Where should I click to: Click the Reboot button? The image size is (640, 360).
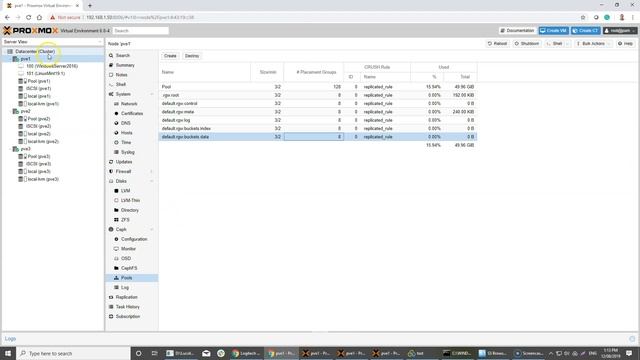pos(497,44)
